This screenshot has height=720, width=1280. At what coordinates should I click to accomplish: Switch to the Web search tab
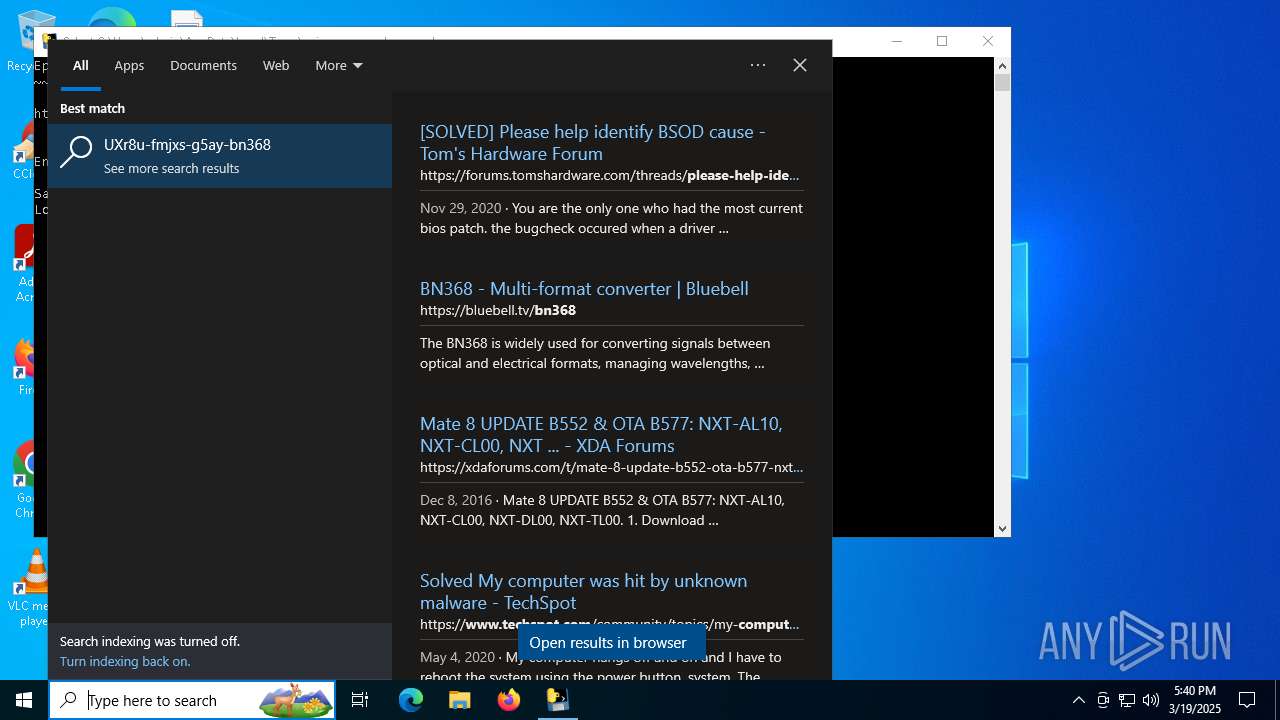pyautogui.click(x=276, y=65)
